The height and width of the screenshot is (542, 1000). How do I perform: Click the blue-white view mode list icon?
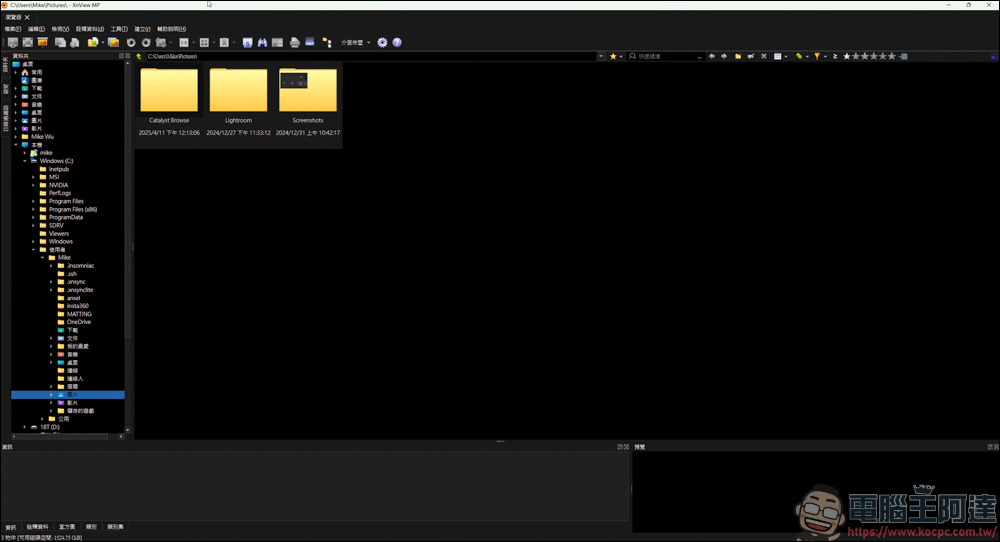coord(777,56)
